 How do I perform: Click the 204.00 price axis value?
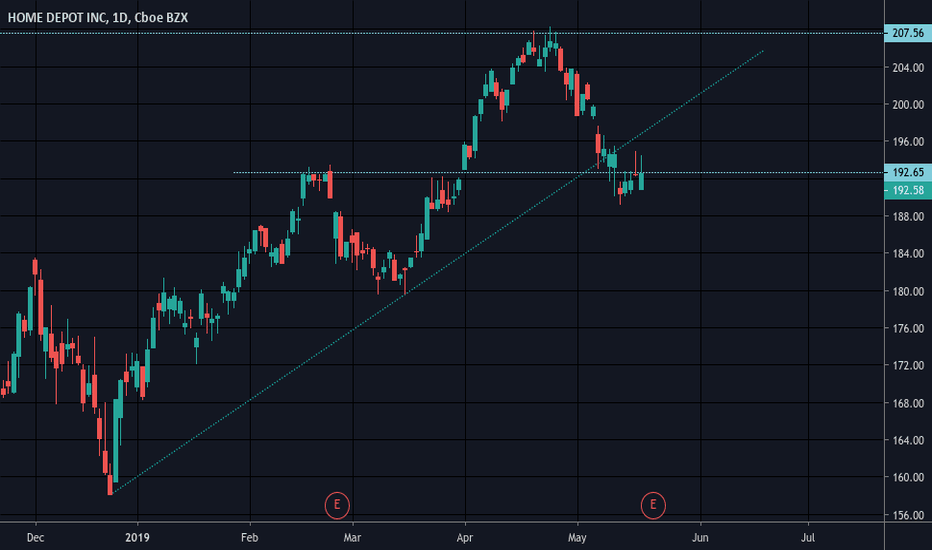coord(908,68)
